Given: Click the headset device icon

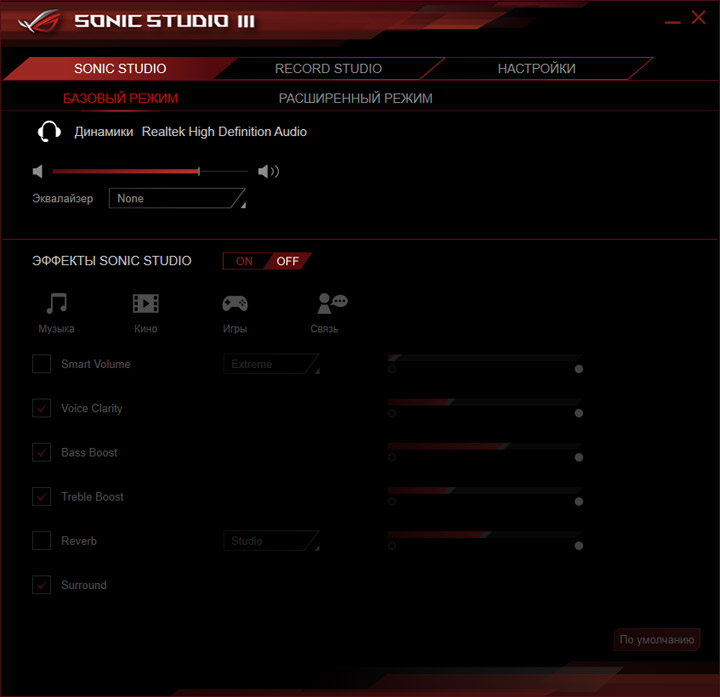Looking at the screenshot, I should (49, 132).
